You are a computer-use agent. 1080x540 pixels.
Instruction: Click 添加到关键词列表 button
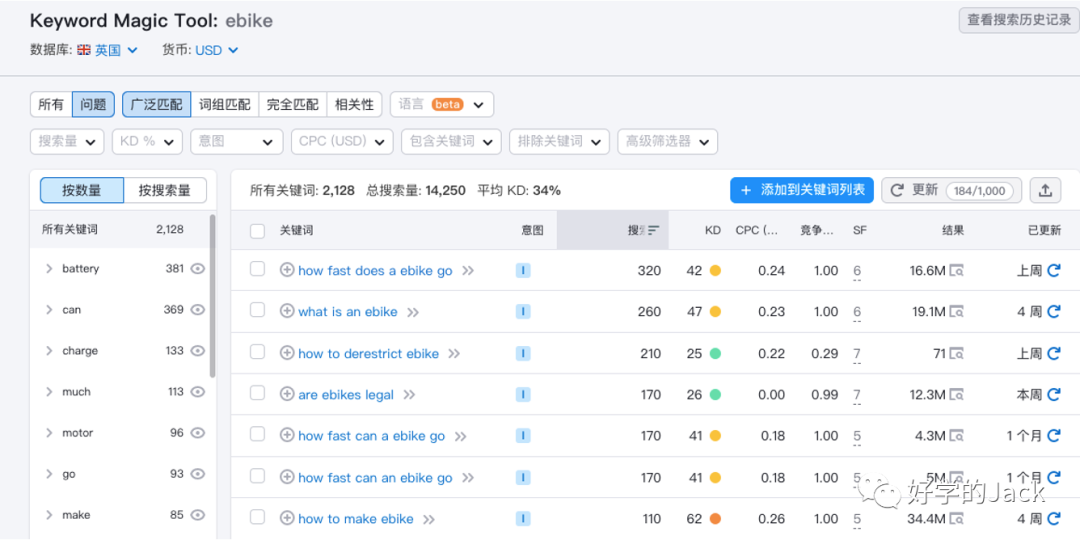tap(802, 190)
